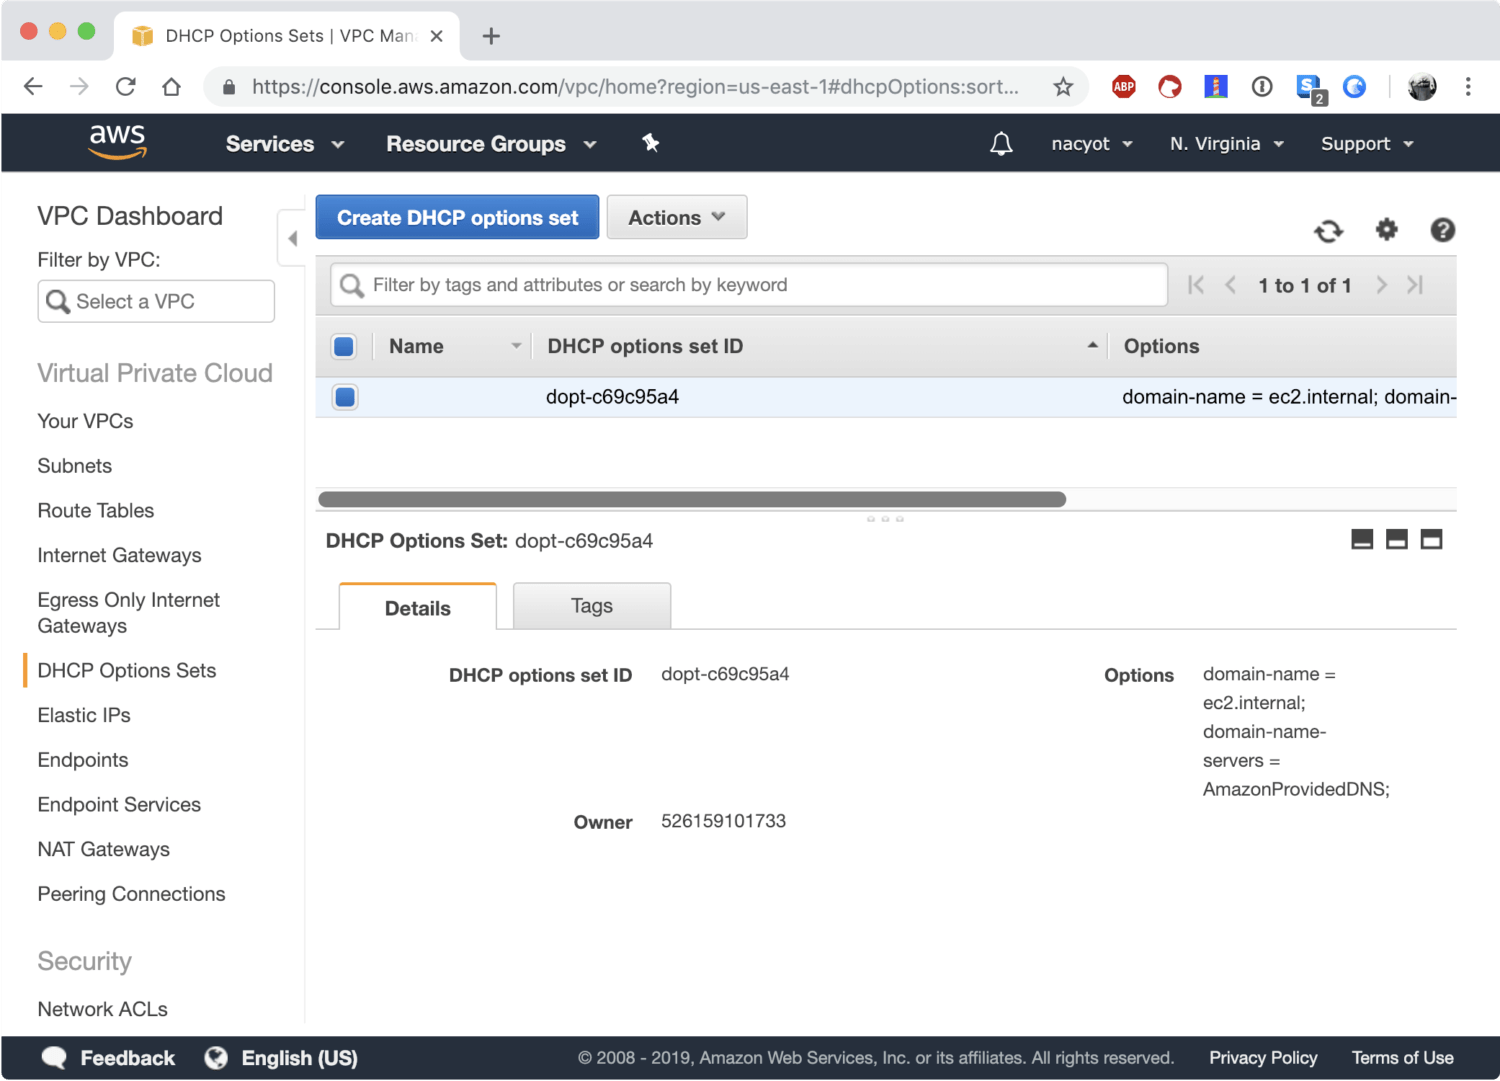1500x1081 pixels.
Task: Reload the browser page
Action: coord(125,87)
